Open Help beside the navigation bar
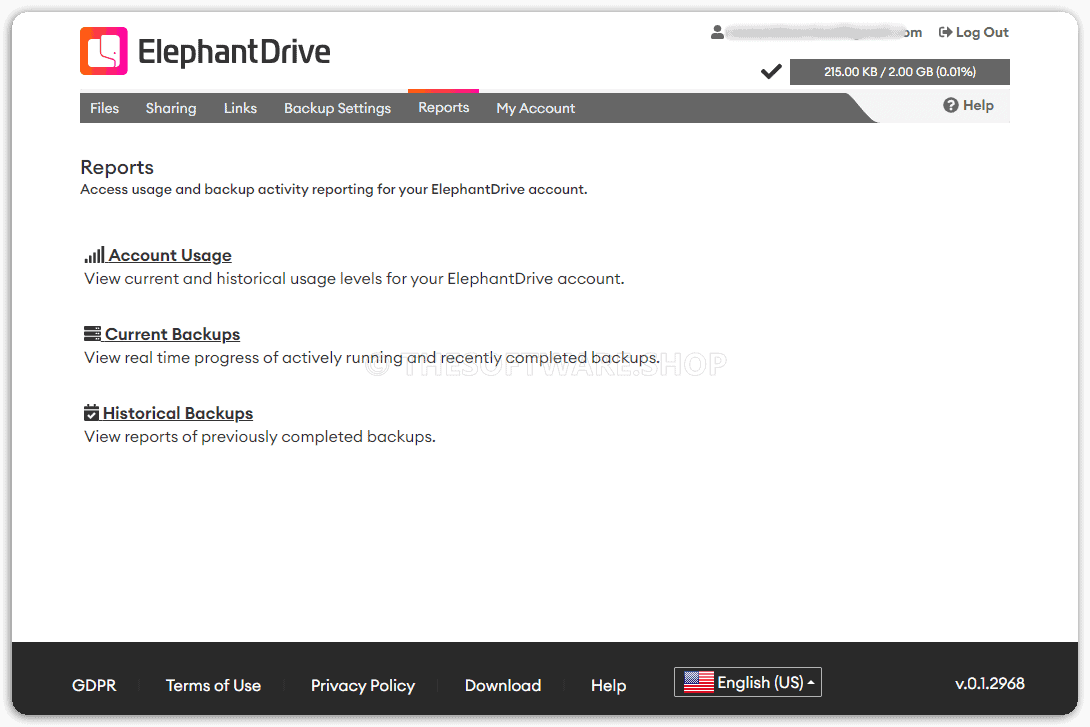 coord(968,106)
